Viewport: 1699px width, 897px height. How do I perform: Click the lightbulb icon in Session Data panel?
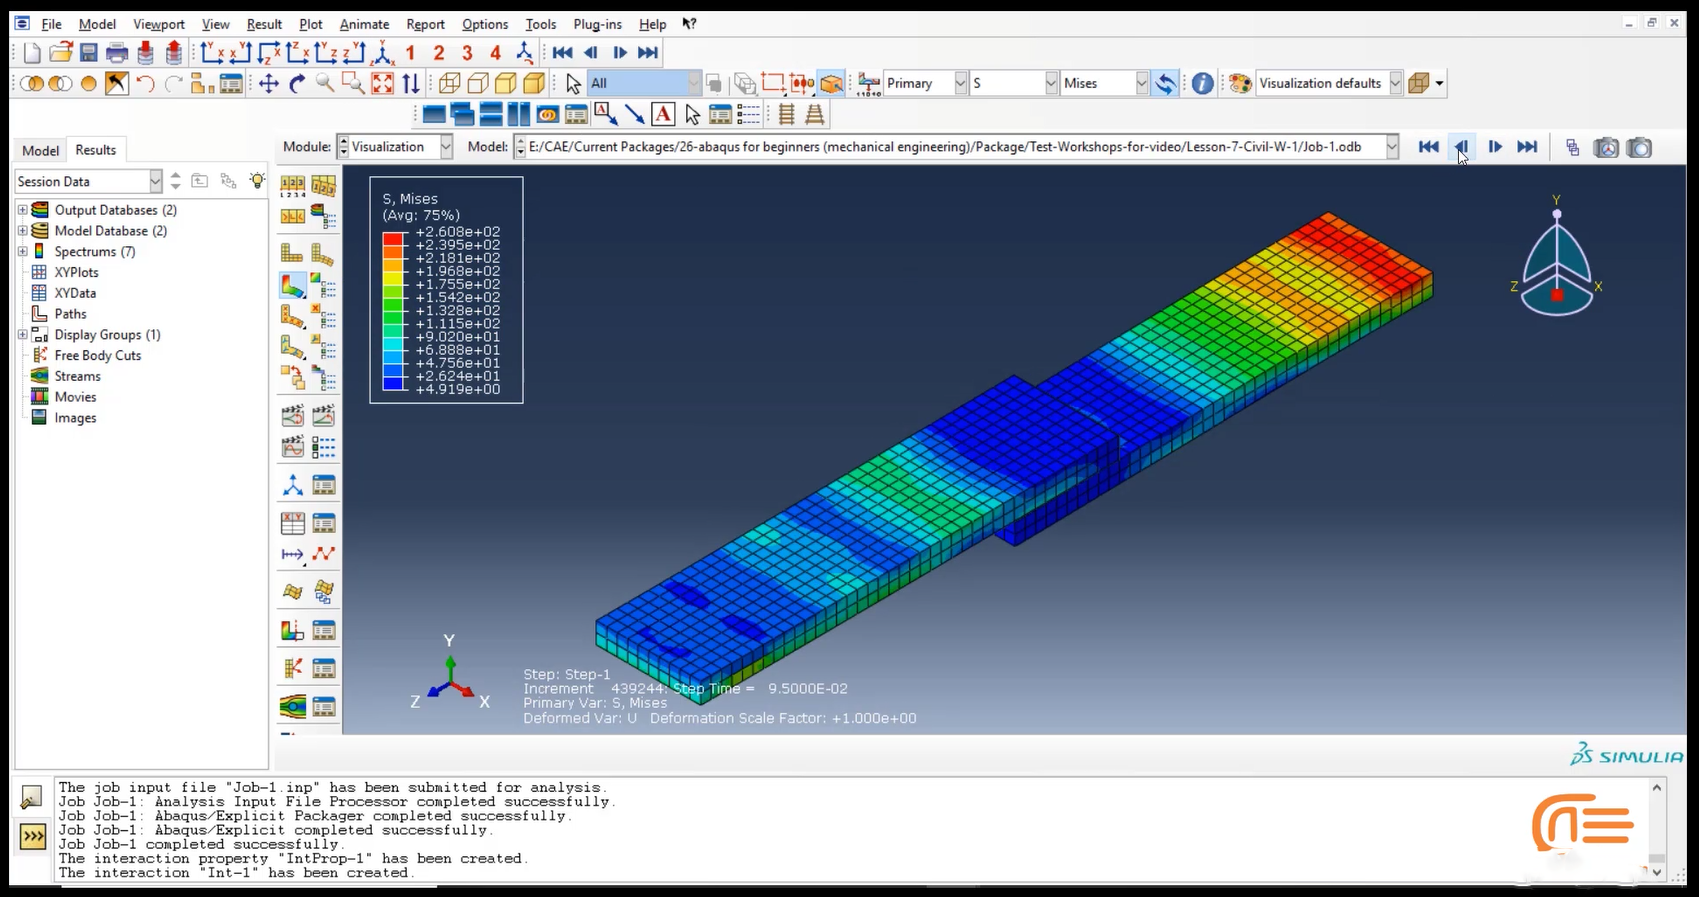(x=257, y=181)
